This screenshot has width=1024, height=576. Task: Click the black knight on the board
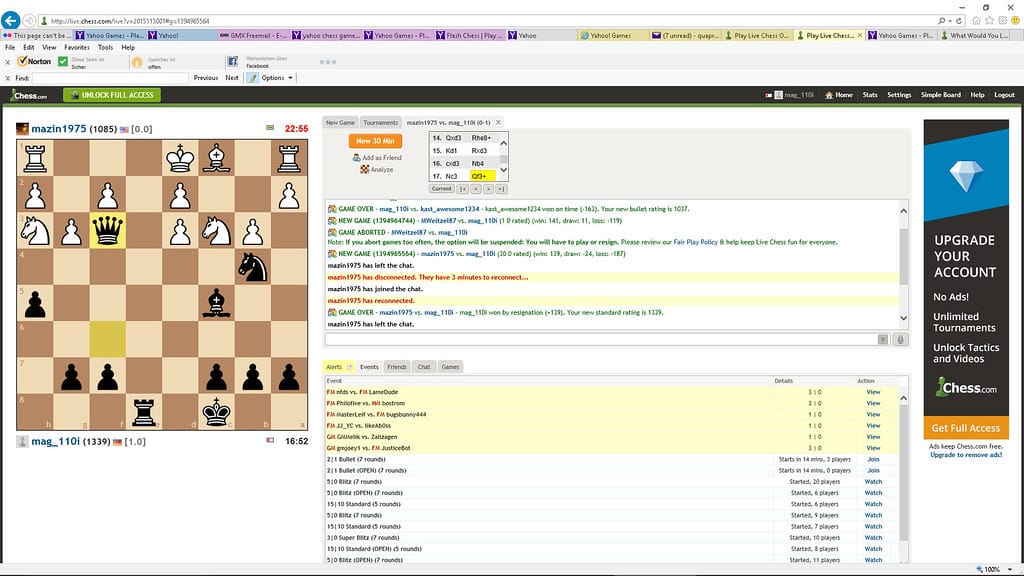pos(253,266)
